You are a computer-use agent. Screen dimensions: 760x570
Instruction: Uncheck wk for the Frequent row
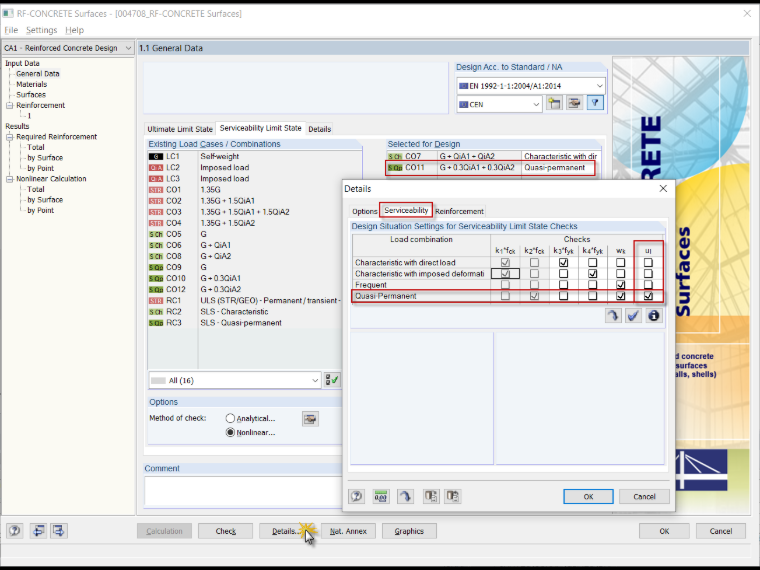pos(620,285)
